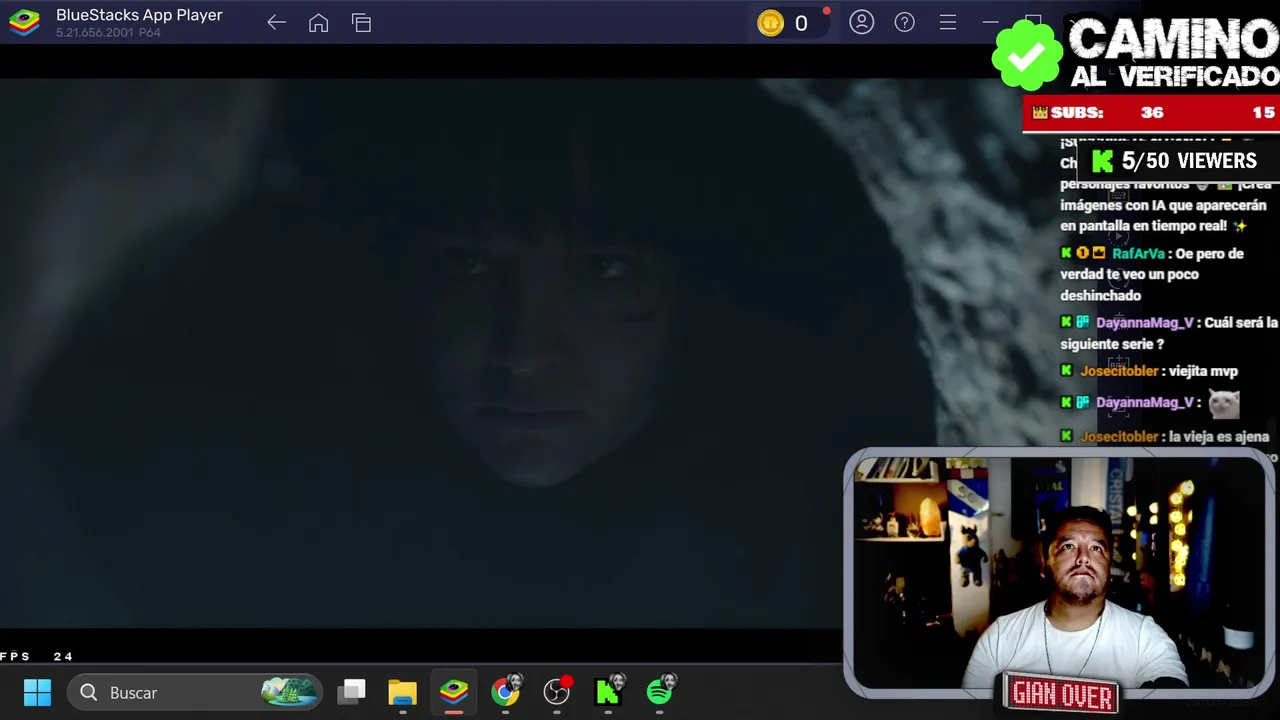Click the 5/50 VIEWERS counter
Image resolution: width=1280 pixels, height=720 pixels.
pos(1189,161)
